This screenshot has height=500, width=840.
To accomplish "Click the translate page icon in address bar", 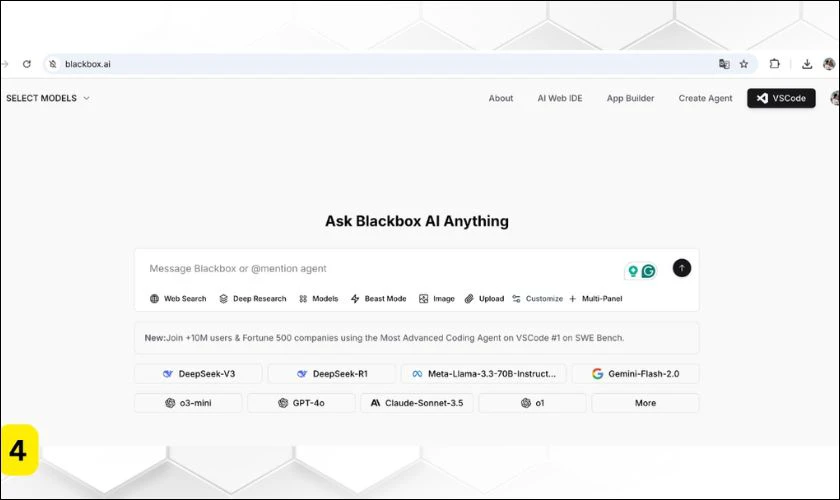I will point(724,64).
